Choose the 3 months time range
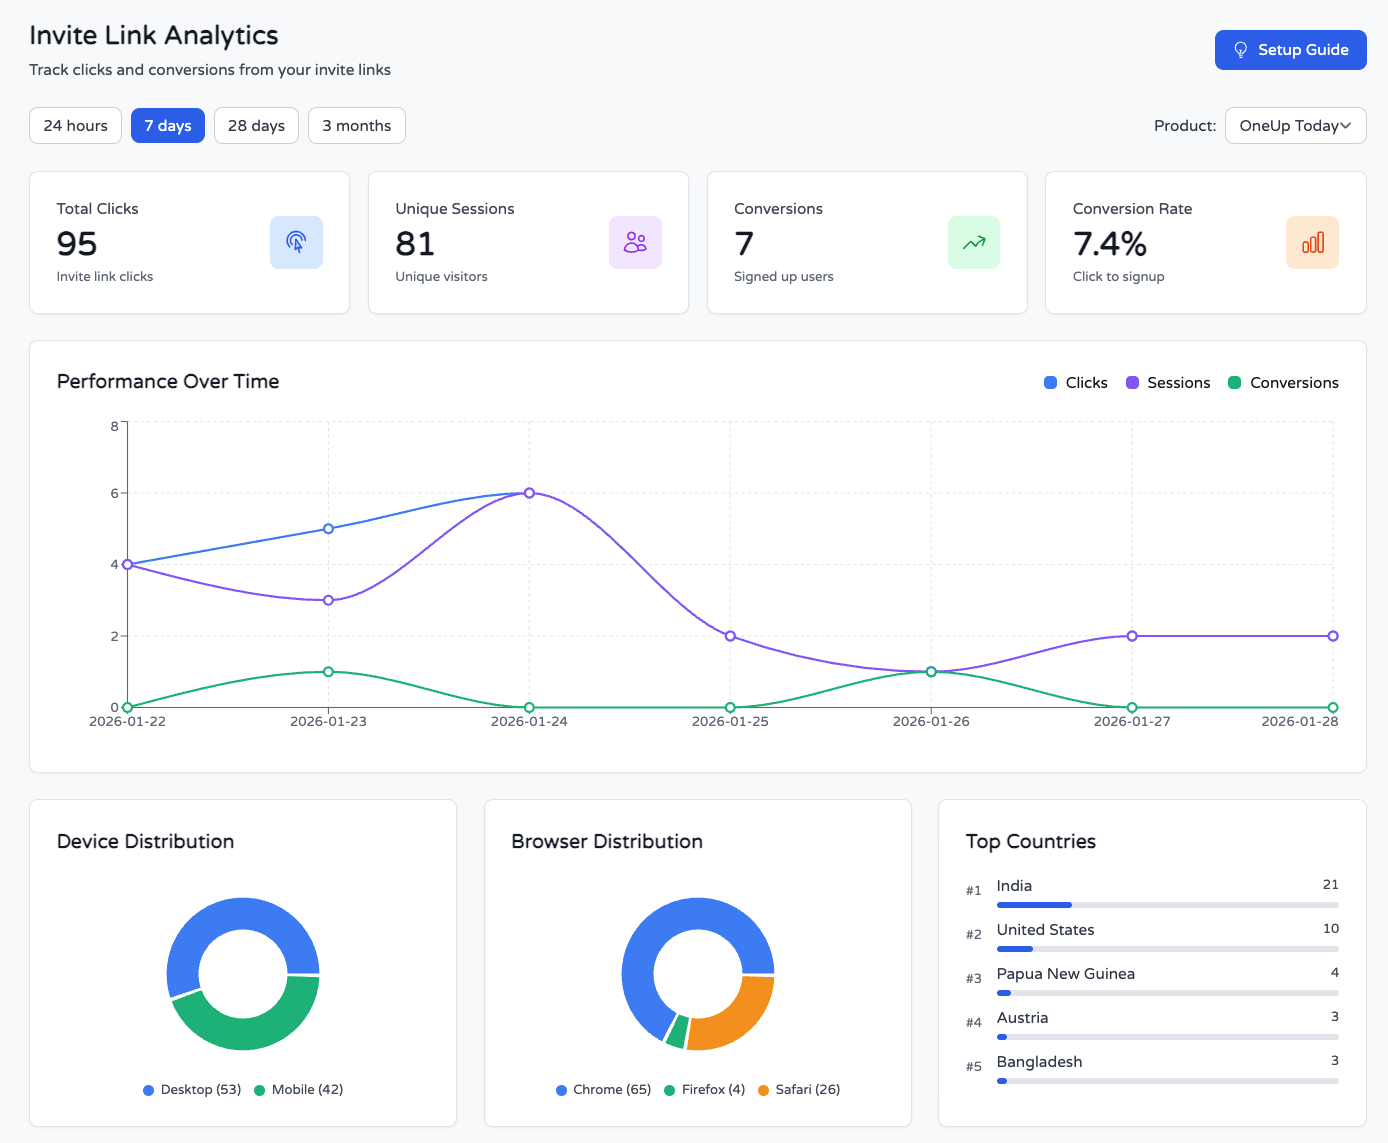This screenshot has width=1388, height=1143. (356, 126)
